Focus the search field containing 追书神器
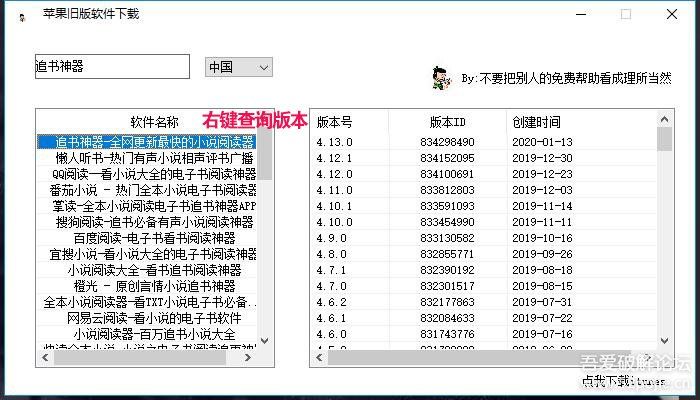The image size is (700, 400). [x=112, y=67]
